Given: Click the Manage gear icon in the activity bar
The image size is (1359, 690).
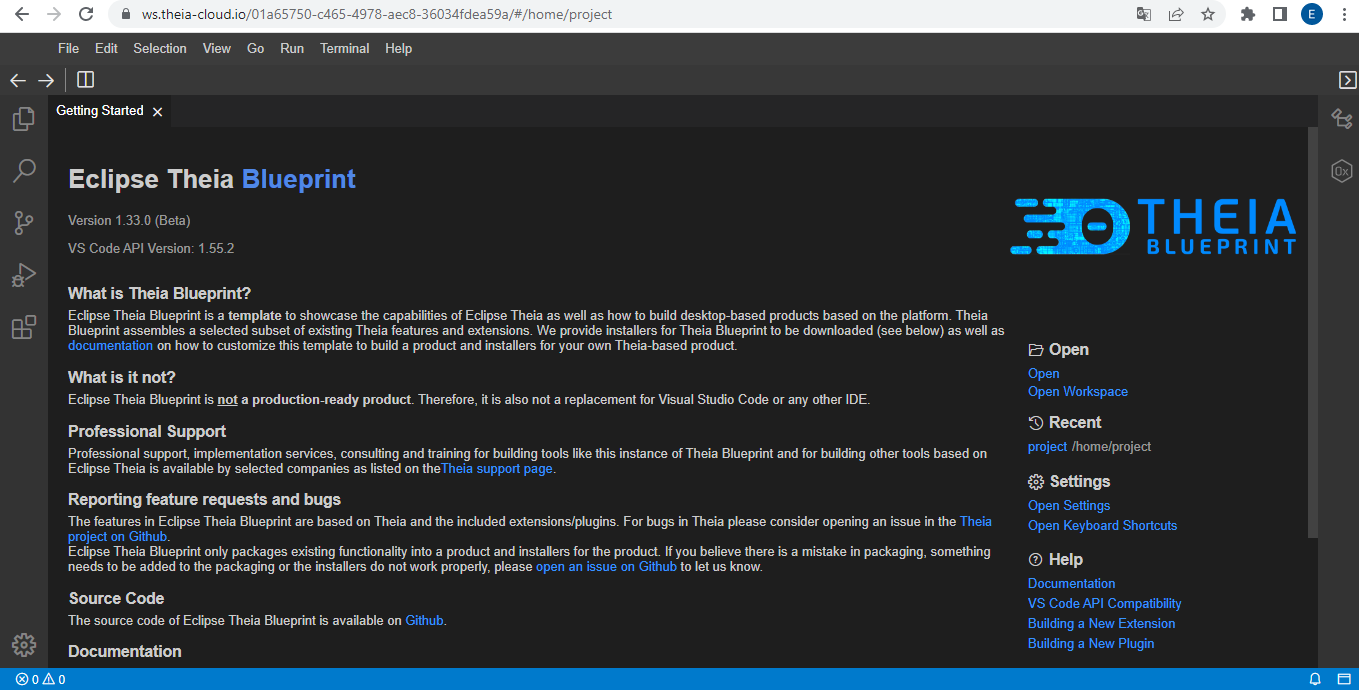Looking at the screenshot, I should click(24, 645).
